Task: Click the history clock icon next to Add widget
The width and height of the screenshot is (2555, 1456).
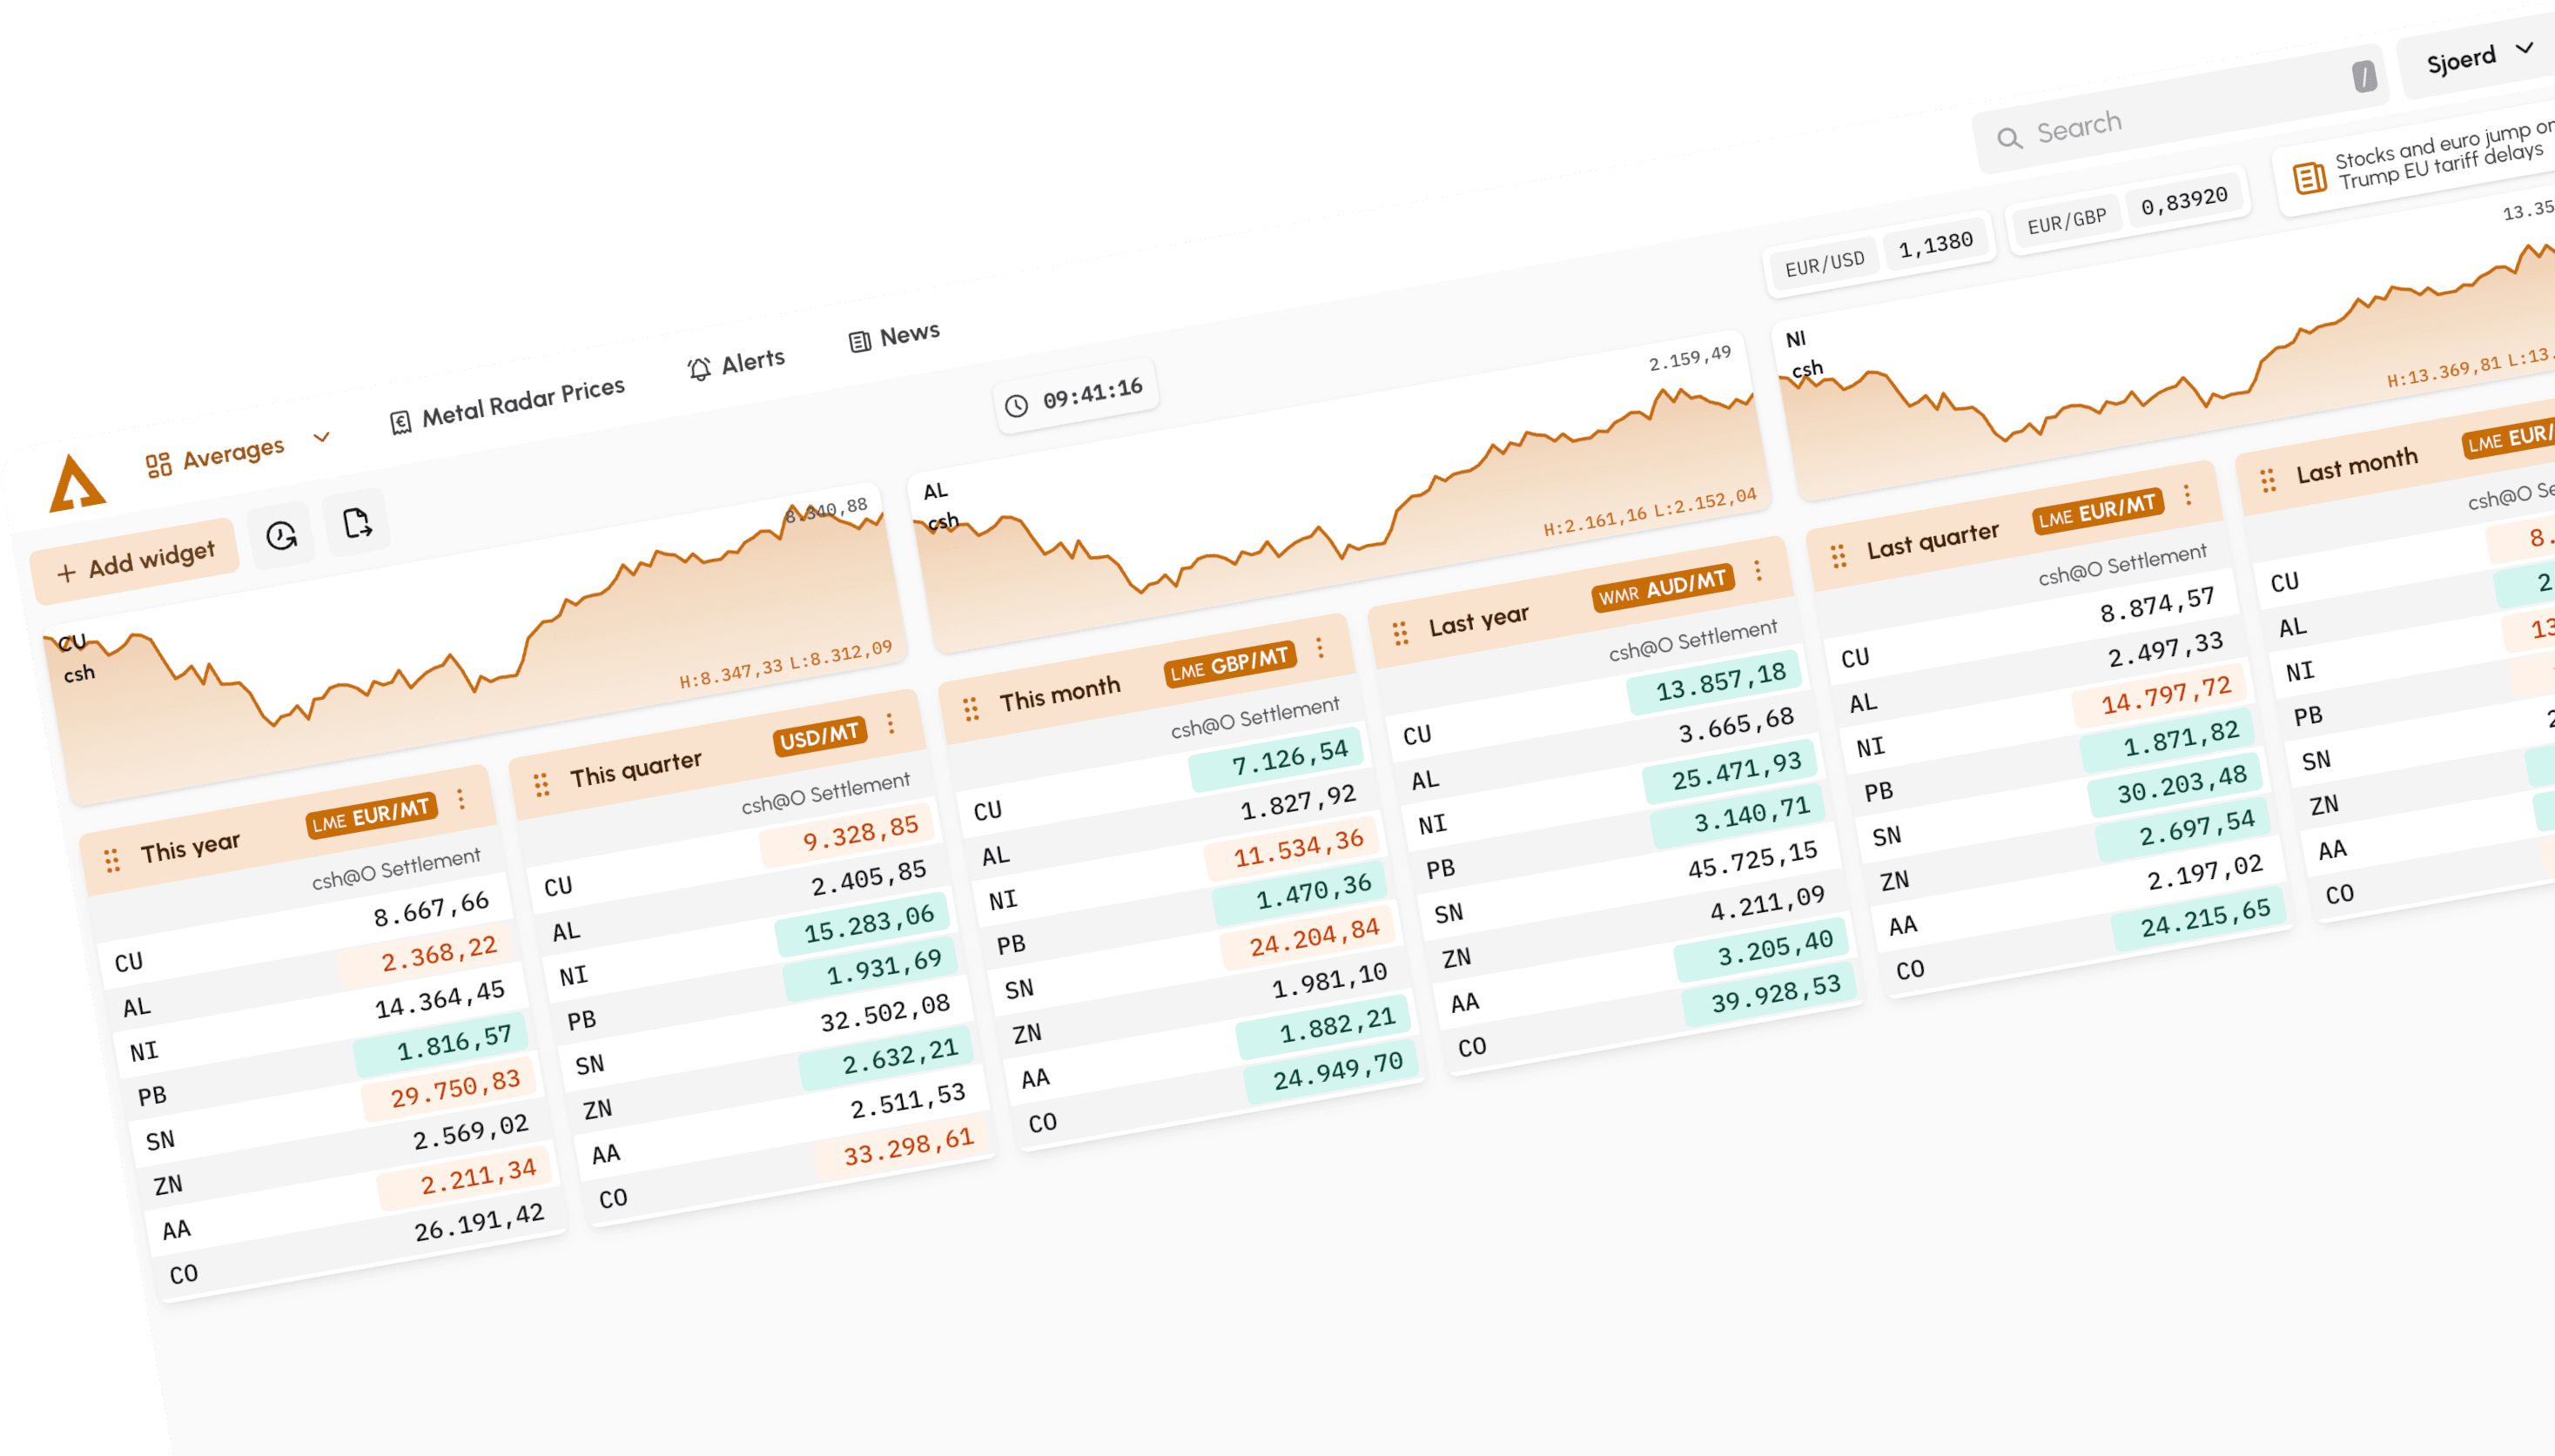Action: coord(280,535)
